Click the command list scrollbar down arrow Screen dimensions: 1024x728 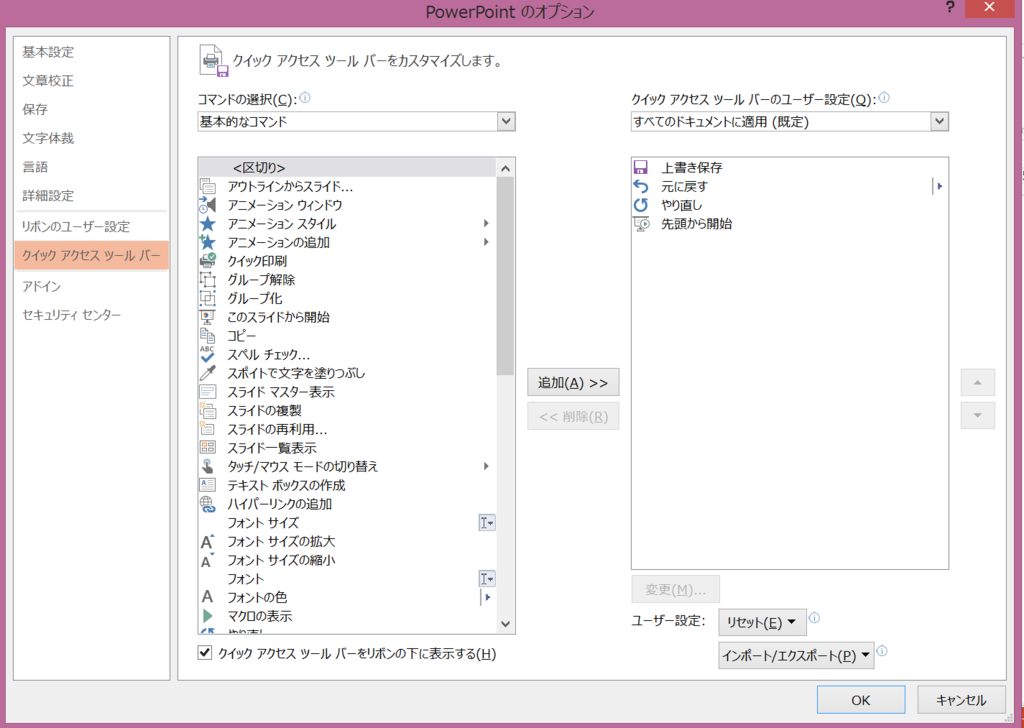coord(506,625)
